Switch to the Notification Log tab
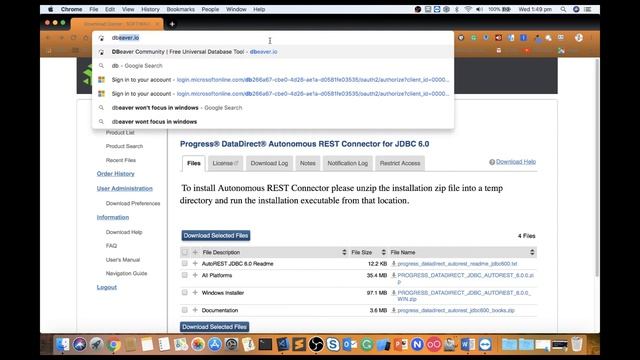 (x=347, y=163)
